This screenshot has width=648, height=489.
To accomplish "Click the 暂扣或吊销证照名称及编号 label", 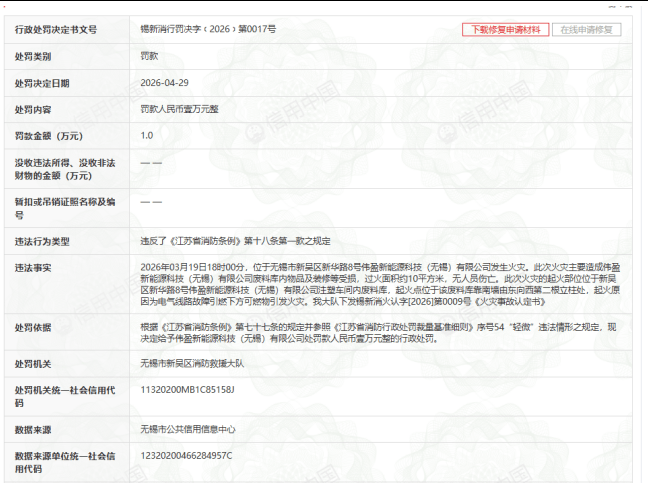I will click(x=65, y=208).
